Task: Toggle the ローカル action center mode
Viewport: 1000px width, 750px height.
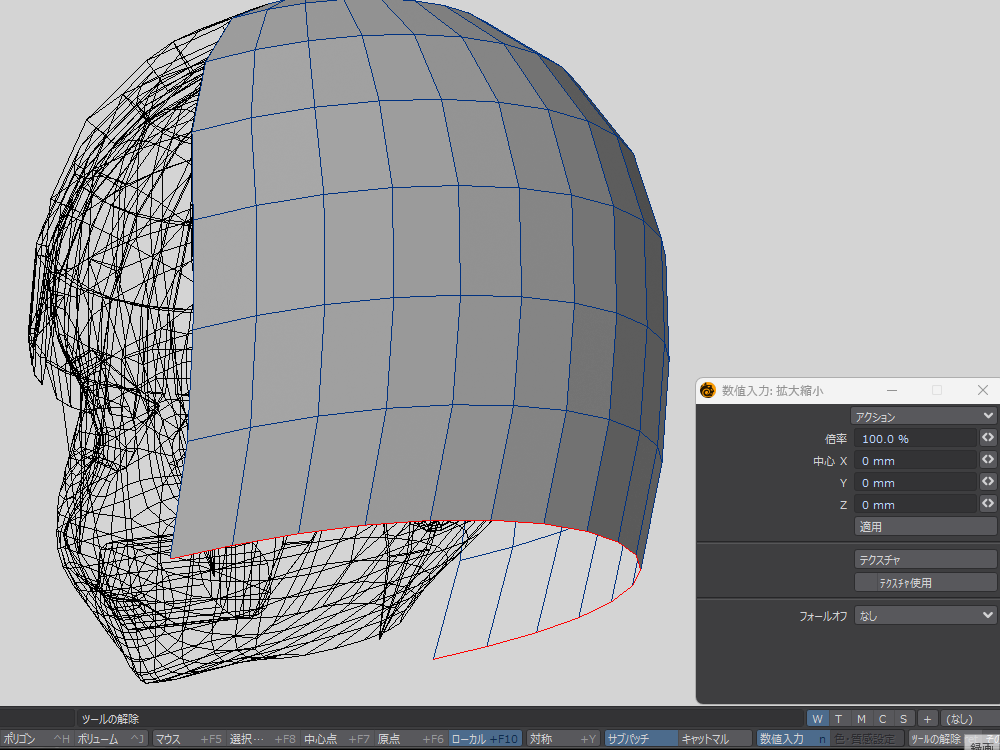Action: click(485, 739)
